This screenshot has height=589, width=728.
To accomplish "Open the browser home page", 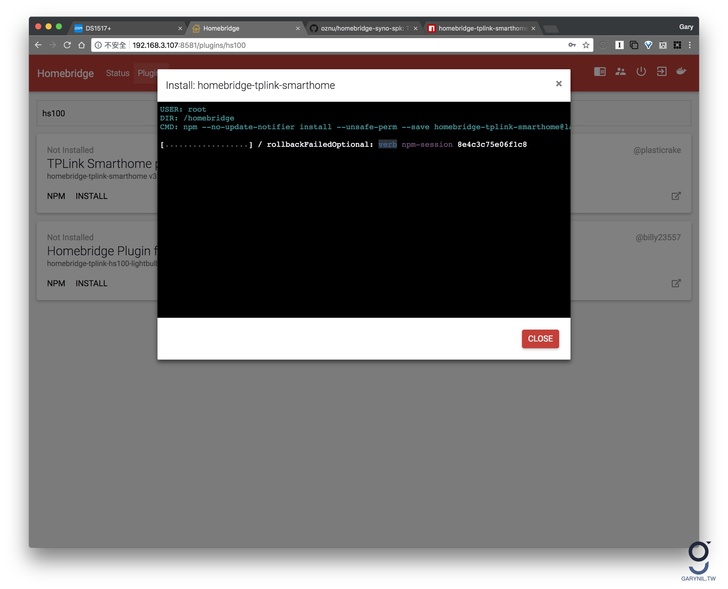I will click(81, 45).
